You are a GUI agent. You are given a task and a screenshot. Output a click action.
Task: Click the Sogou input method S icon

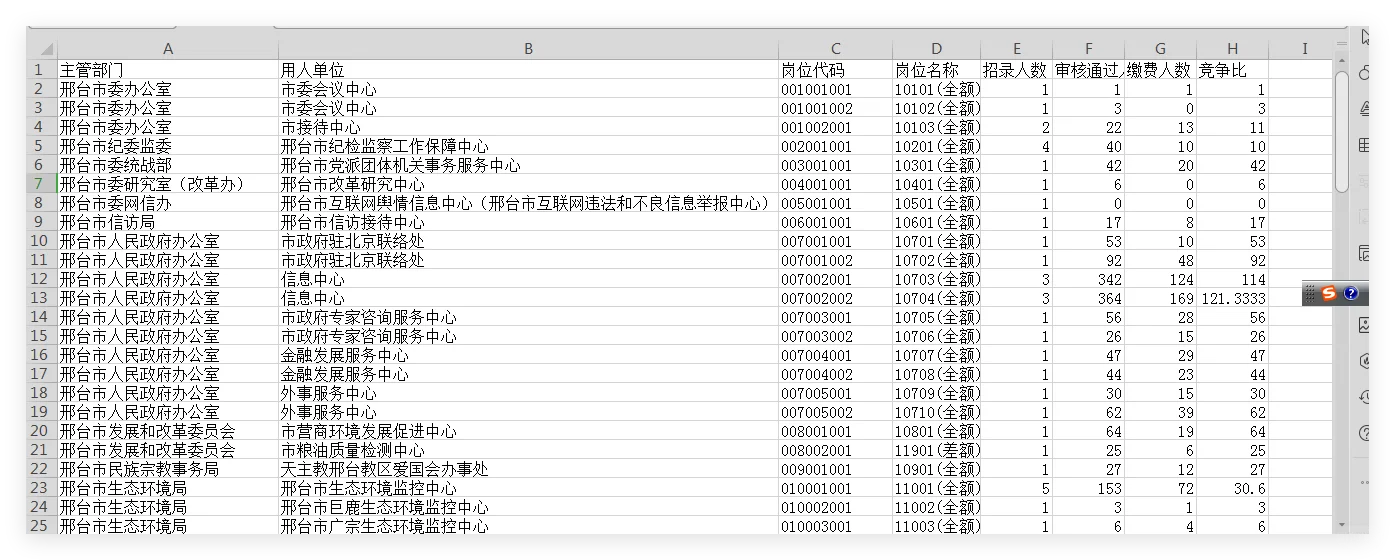(x=1329, y=293)
